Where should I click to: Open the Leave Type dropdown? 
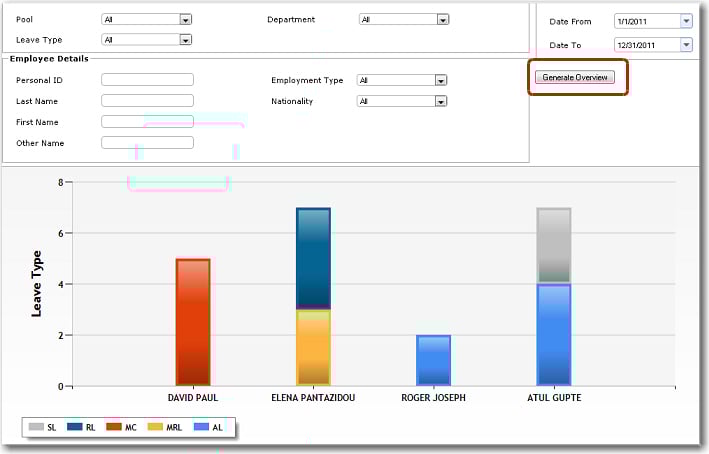pos(185,40)
